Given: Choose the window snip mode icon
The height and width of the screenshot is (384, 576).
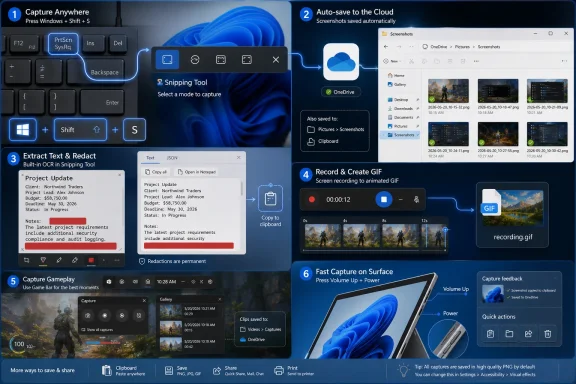Looking at the screenshot, I should pos(221,60).
